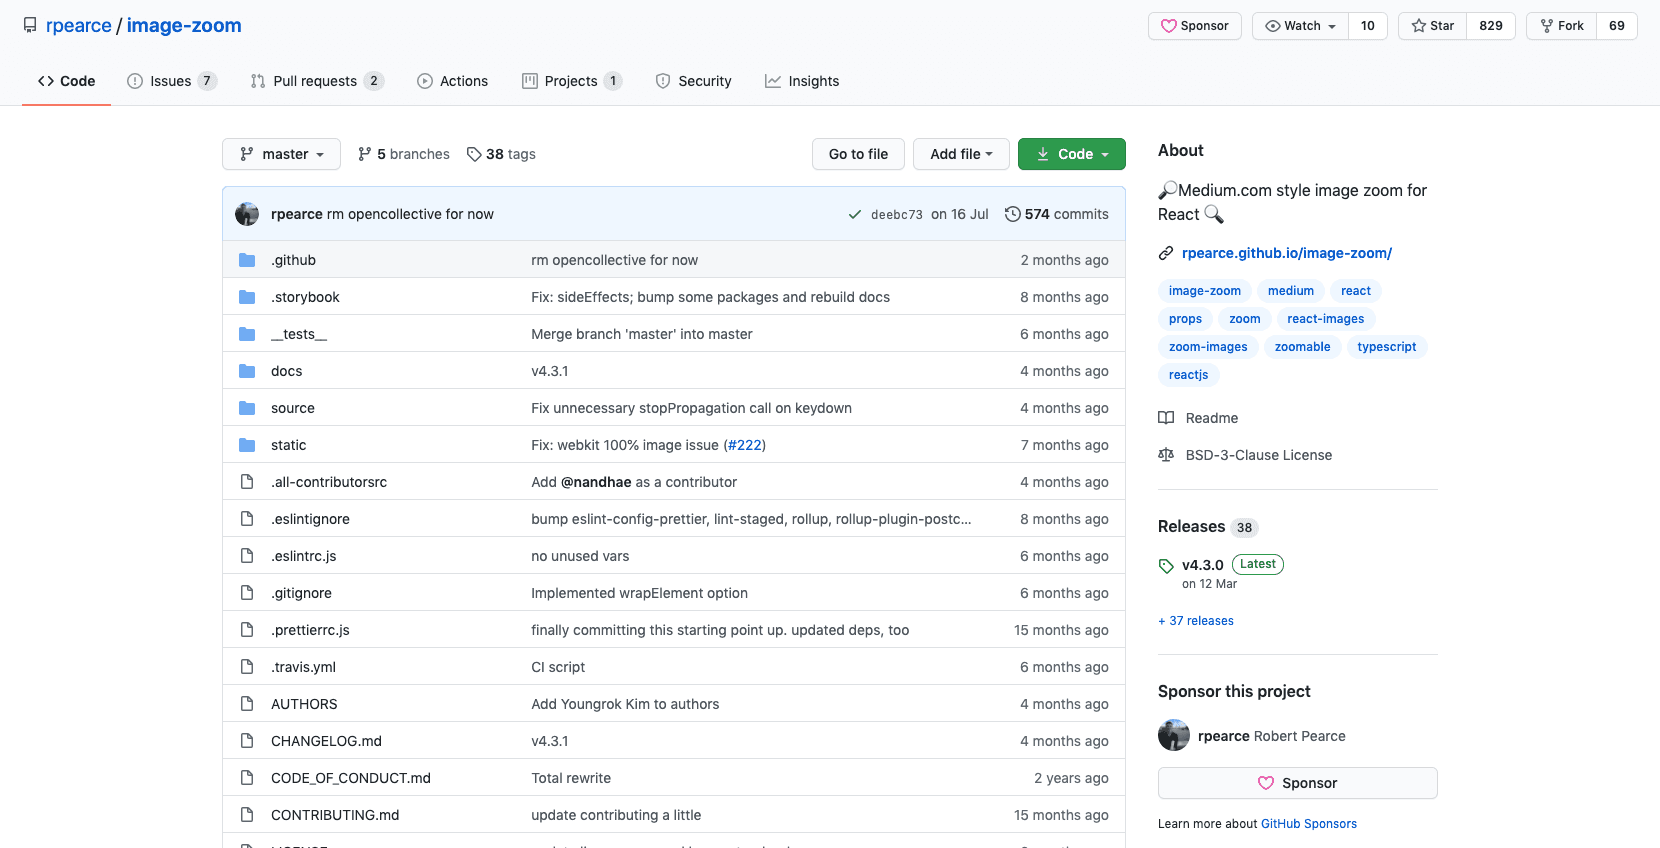Open the rpearce owner link
1660x848 pixels.
coord(79,25)
